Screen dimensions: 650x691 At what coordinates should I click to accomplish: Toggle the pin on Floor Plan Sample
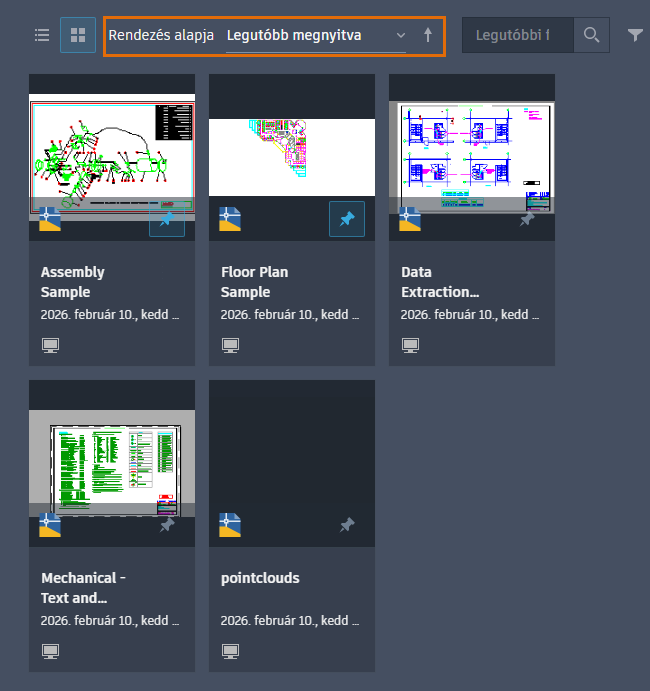coord(347,219)
